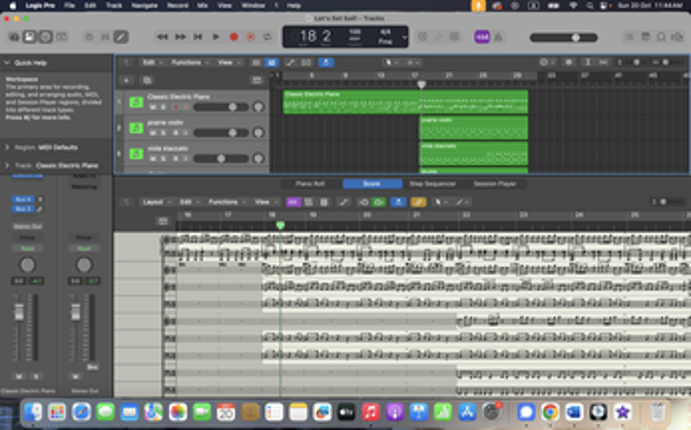Click the purple Count-in button

482,37
